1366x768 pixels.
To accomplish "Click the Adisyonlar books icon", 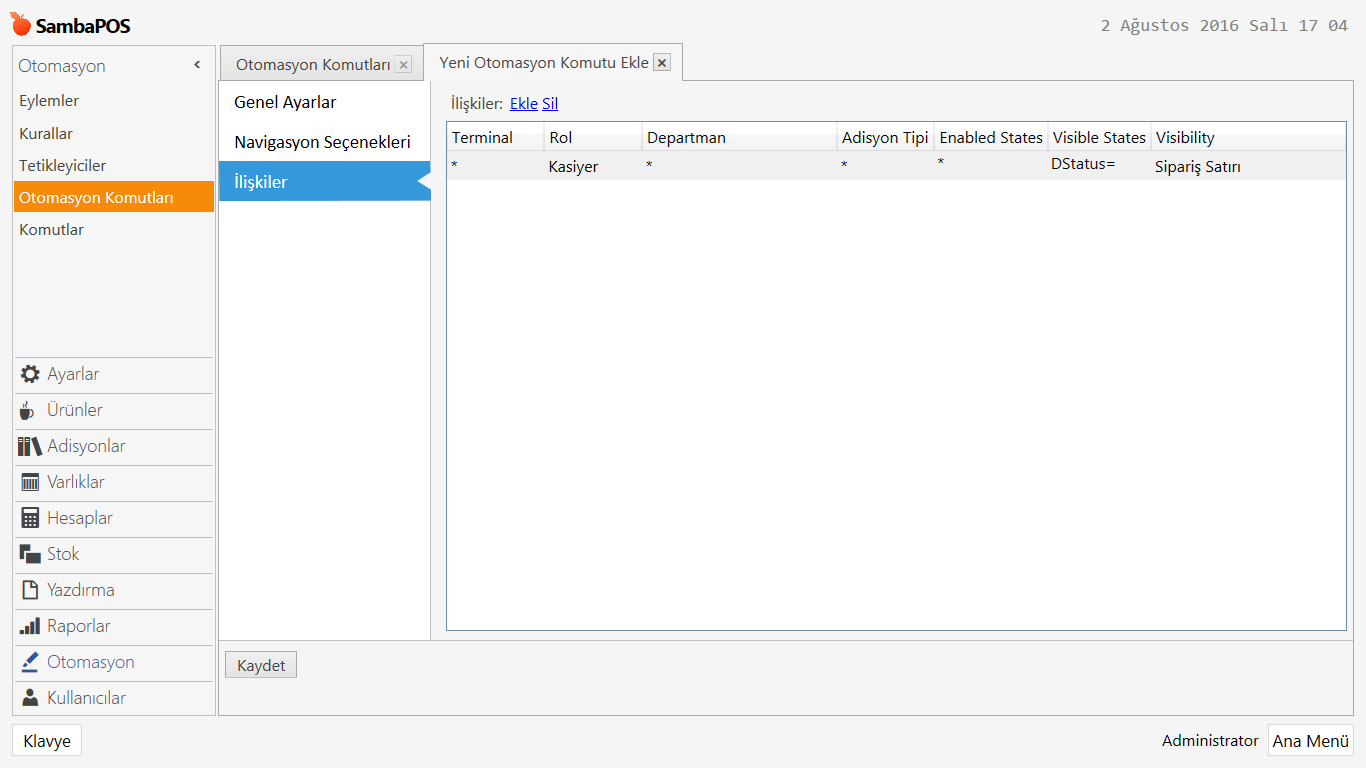I will pyautogui.click(x=30, y=446).
